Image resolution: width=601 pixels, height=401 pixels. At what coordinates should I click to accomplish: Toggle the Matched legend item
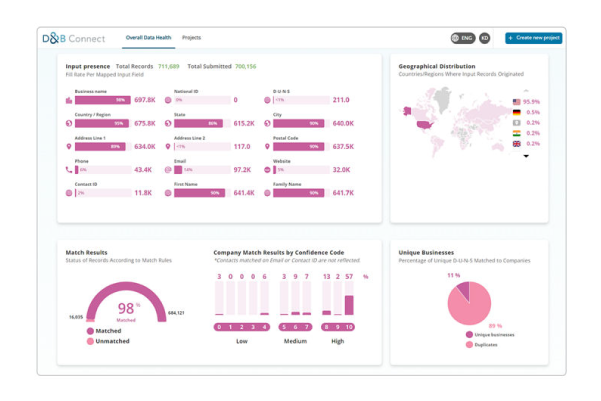point(106,332)
